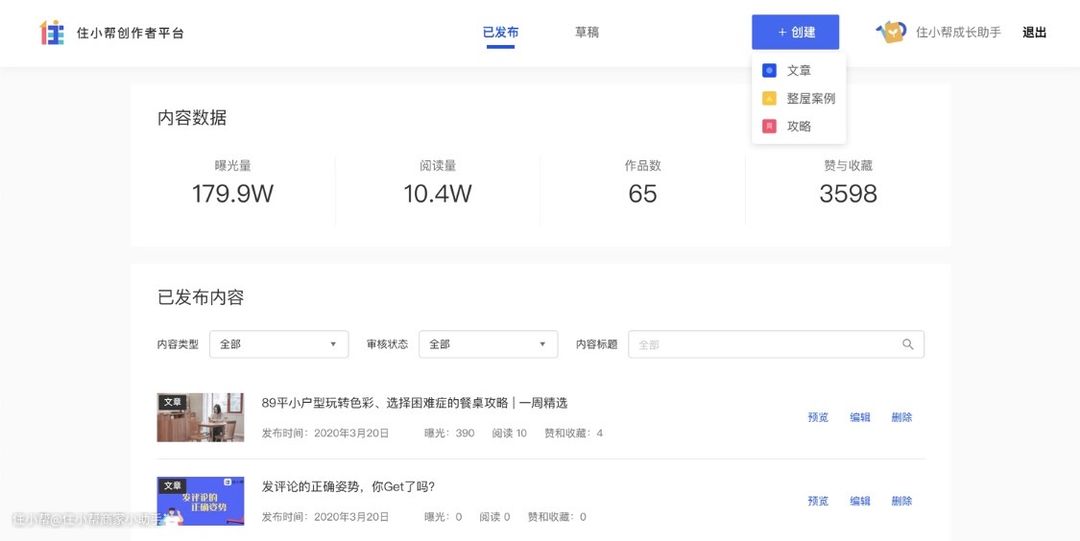This screenshot has height=541, width=1080.
Task: Click 退出 to log out
Action: click(x=1034, y=32)
